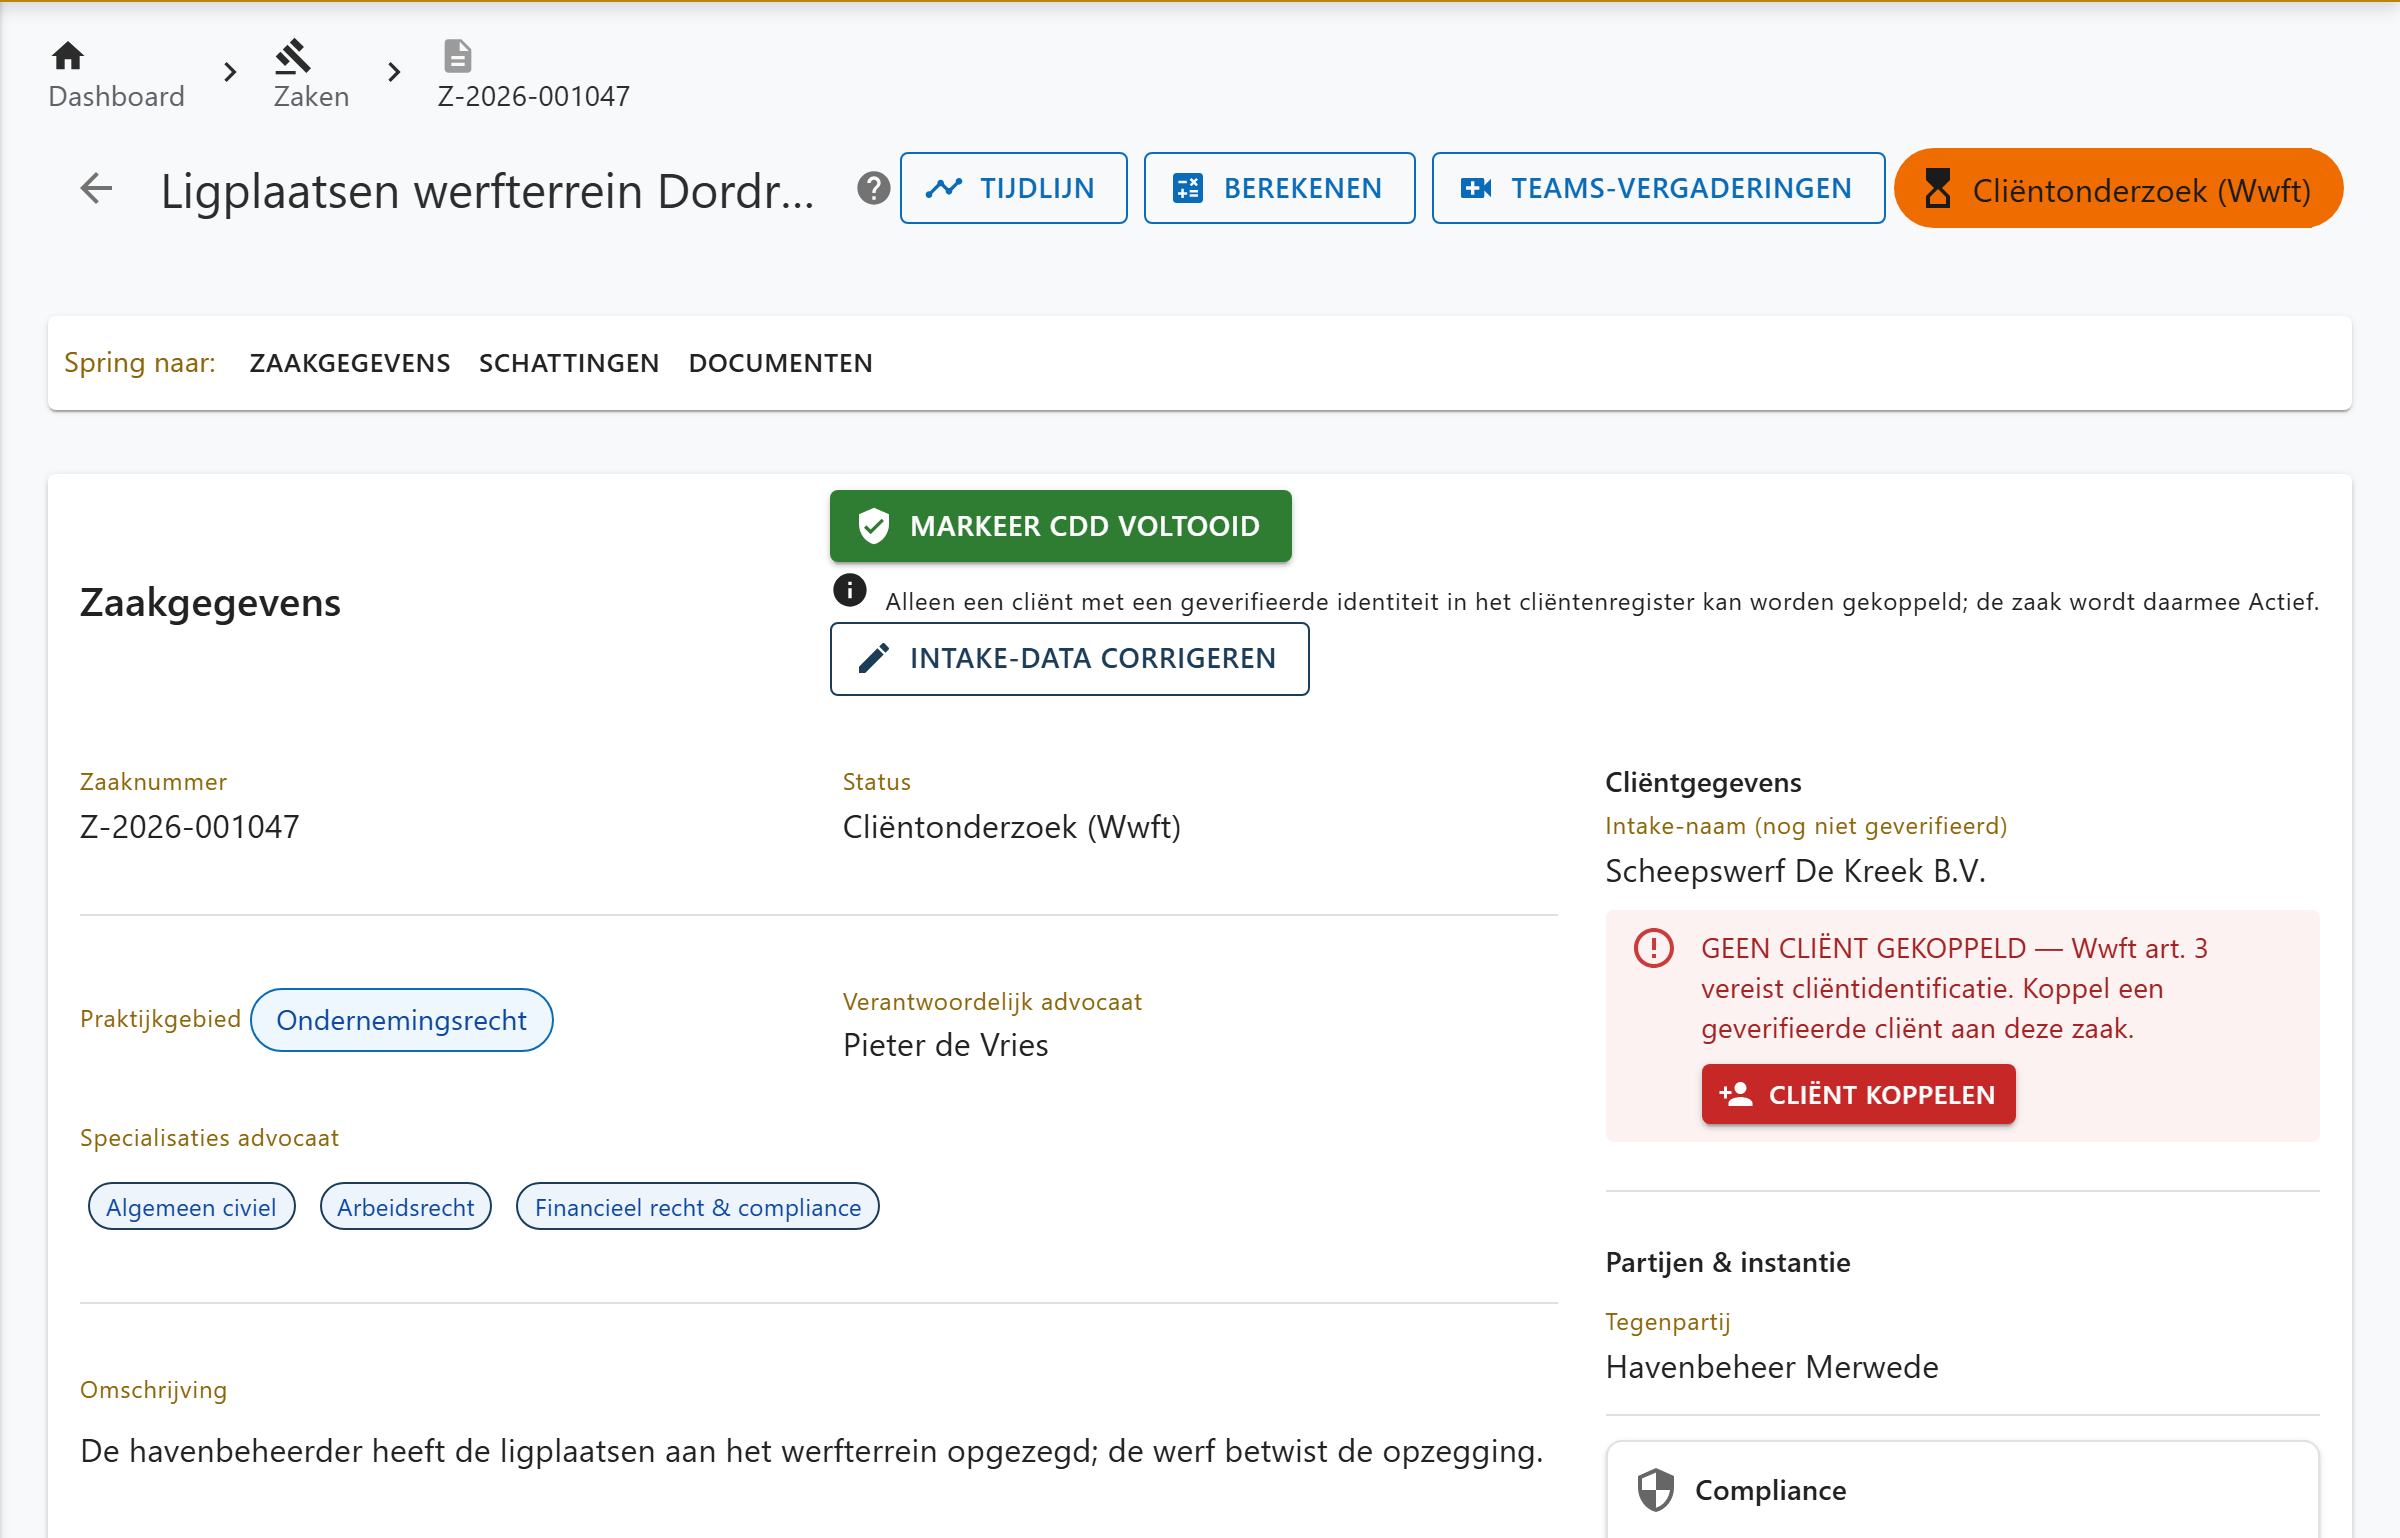Go to Dashboard via home icon
Image resolution: width=2400 pixels, height=1538 pixels.
[68, 56]
